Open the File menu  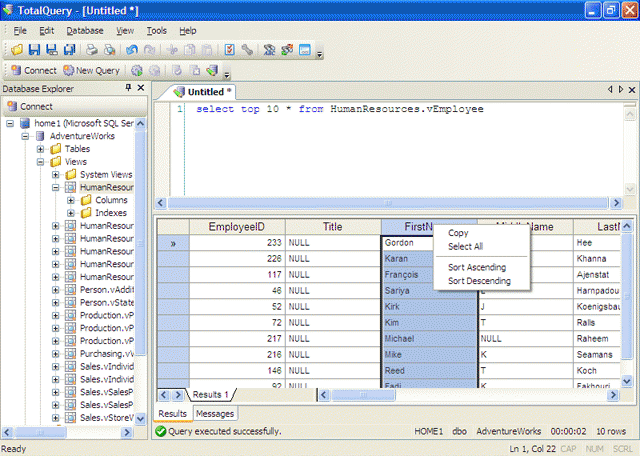point(20,31)
